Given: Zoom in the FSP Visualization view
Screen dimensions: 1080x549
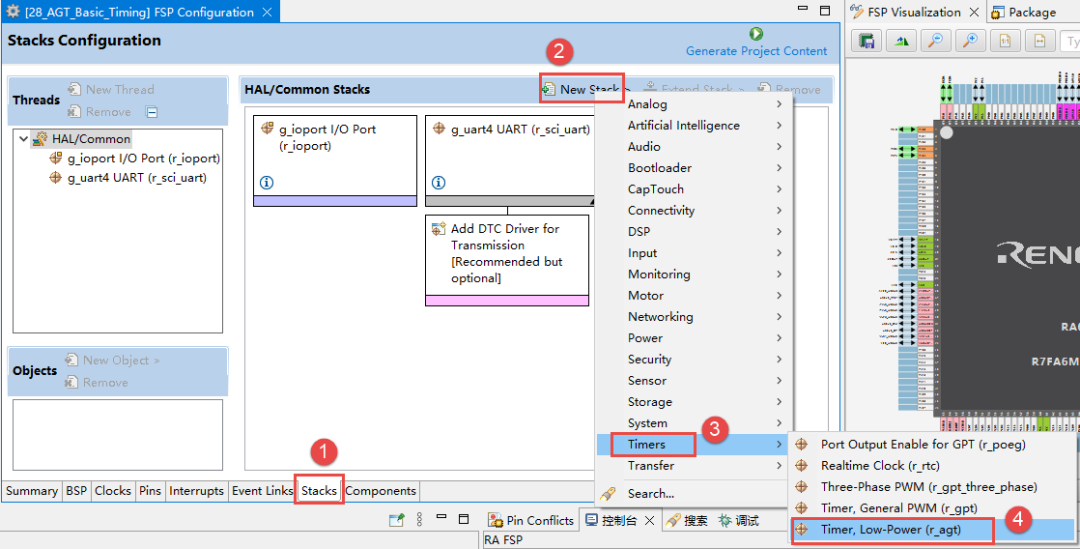Looking at the screenshot, I should 970,41.
